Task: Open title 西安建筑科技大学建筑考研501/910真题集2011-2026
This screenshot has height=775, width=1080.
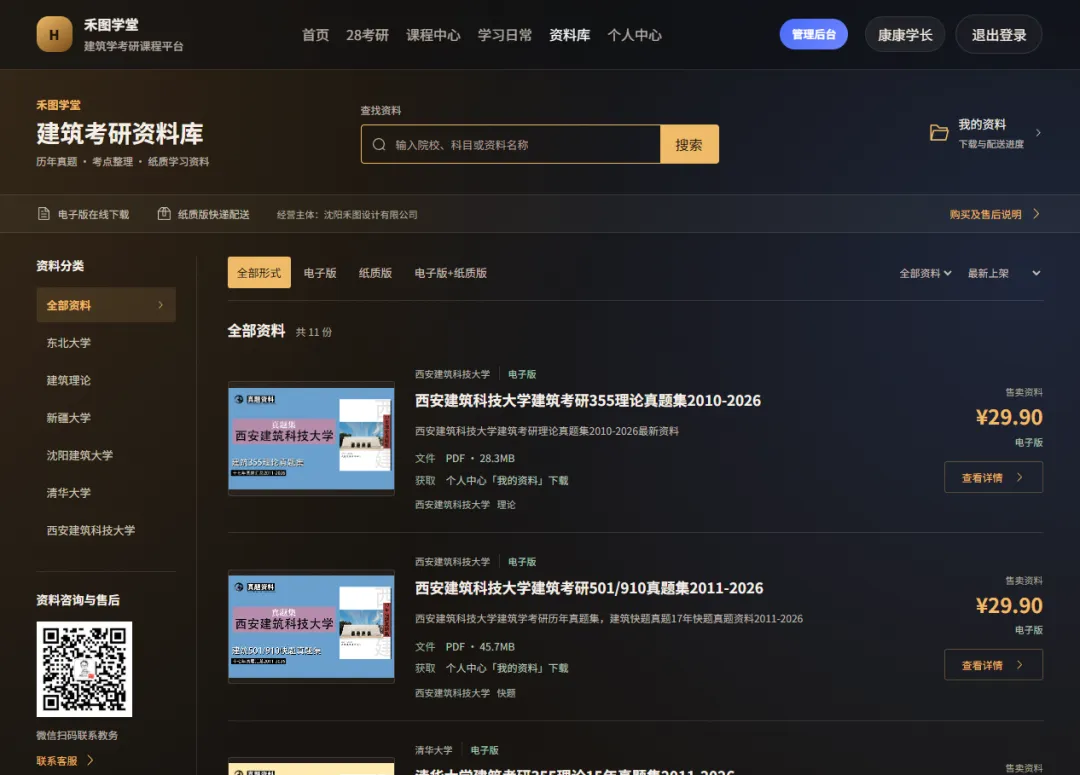Action: coord(589,588)
